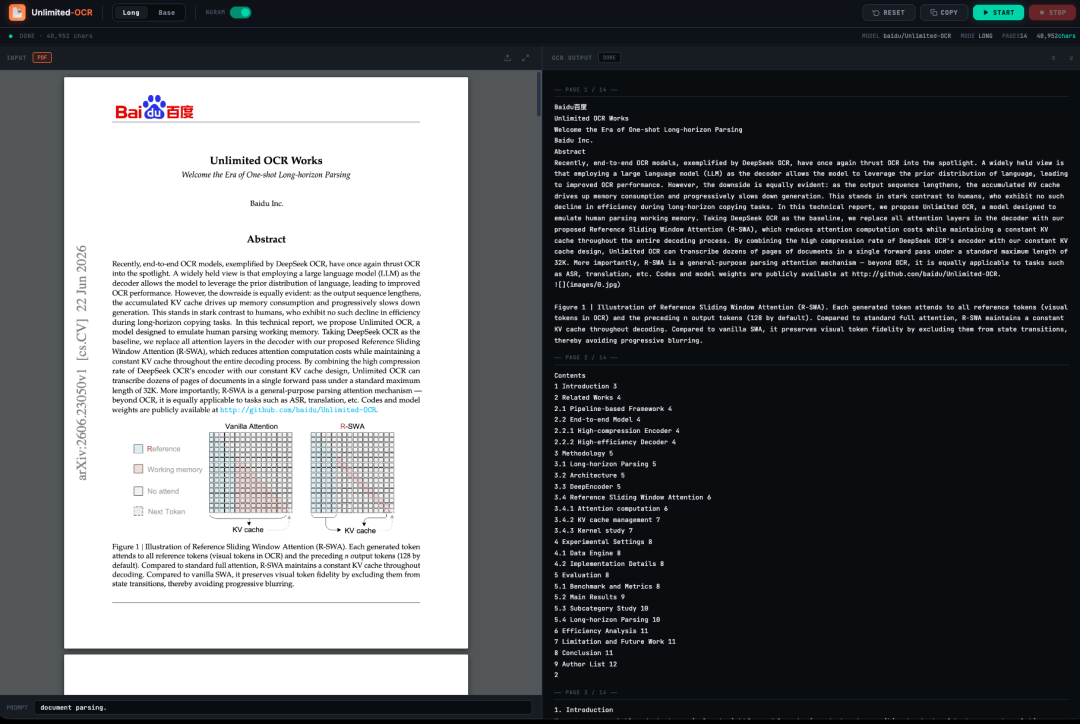Click the STOP button
This screenshot has height=724, width=1080.
click(x=1052, y=12)
